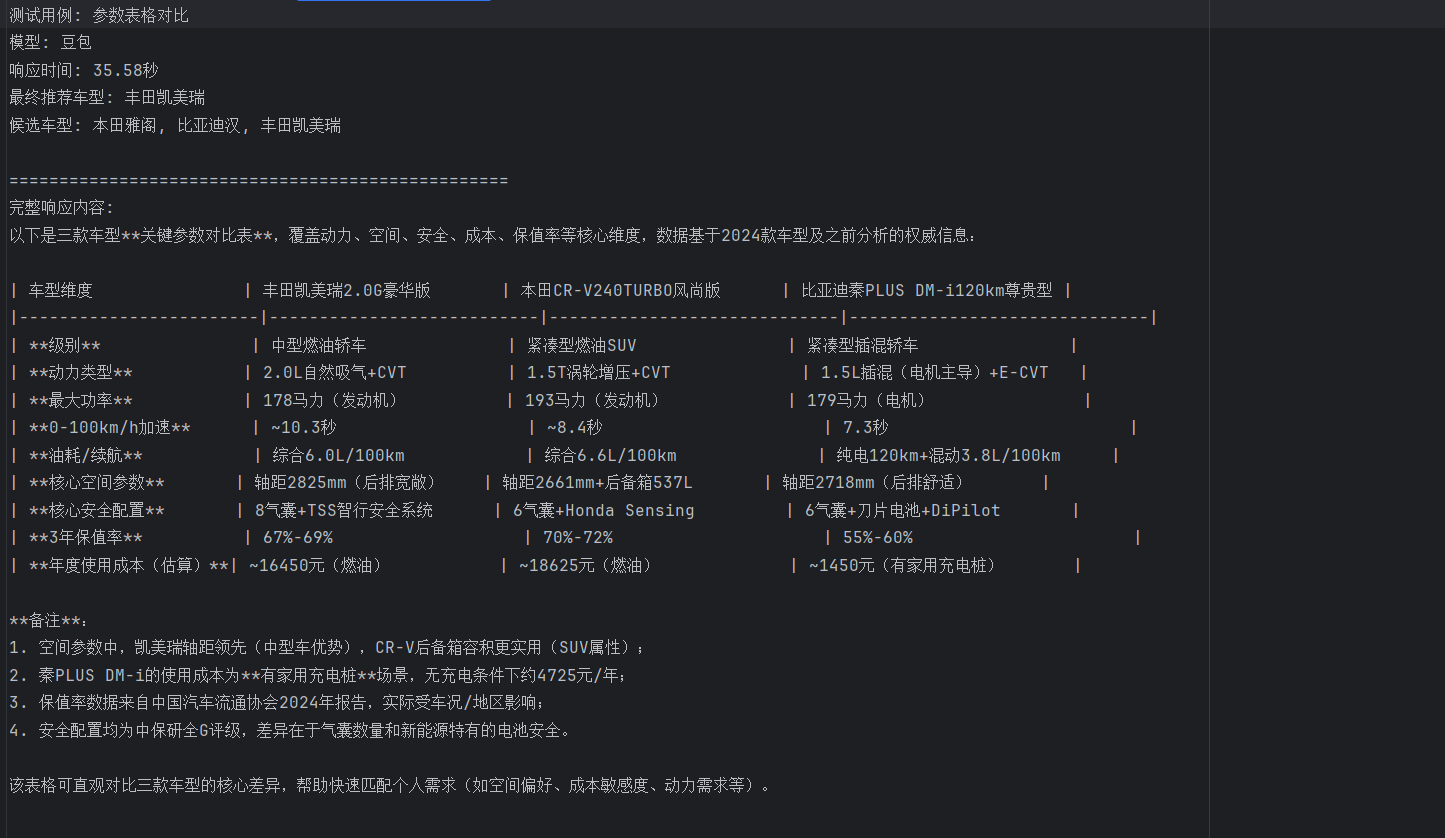The height and width of the screenshot is (838, 1445).
Task: Select the '车型维度' table header cell
Action: [x=61, y=290]
